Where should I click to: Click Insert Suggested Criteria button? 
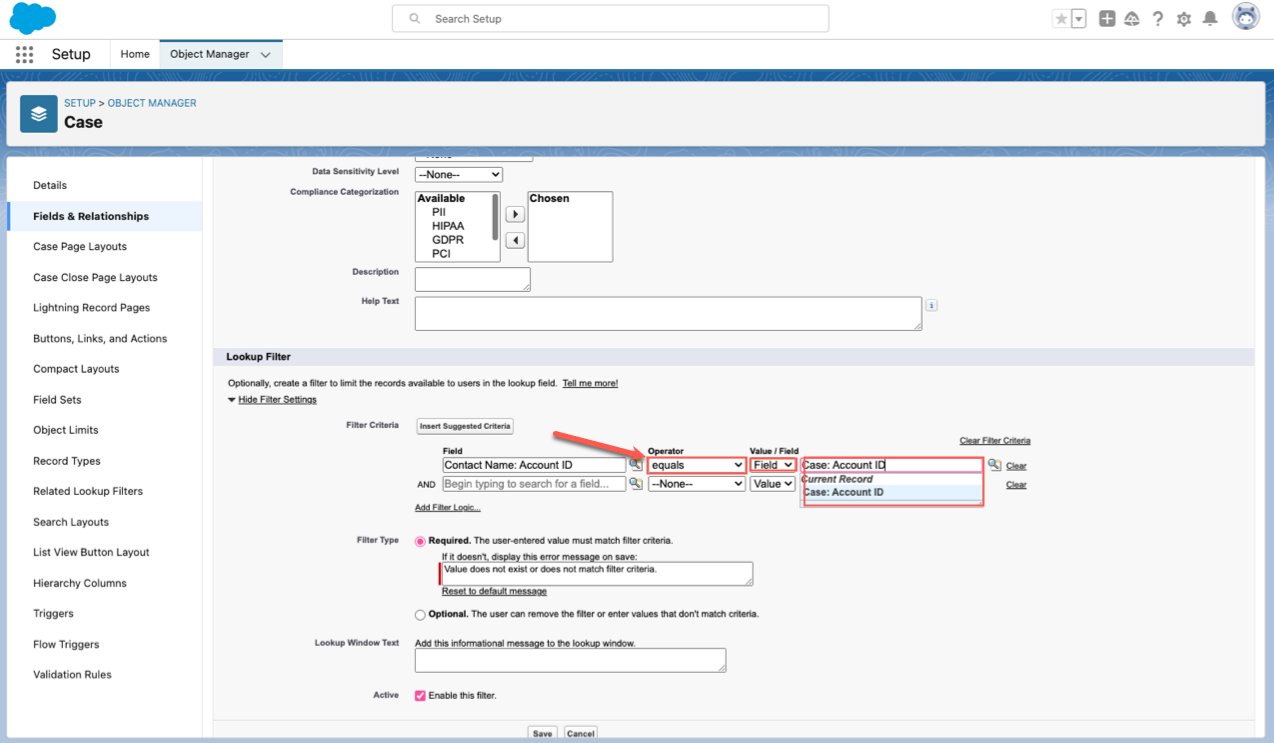click(x=465, y=426)
